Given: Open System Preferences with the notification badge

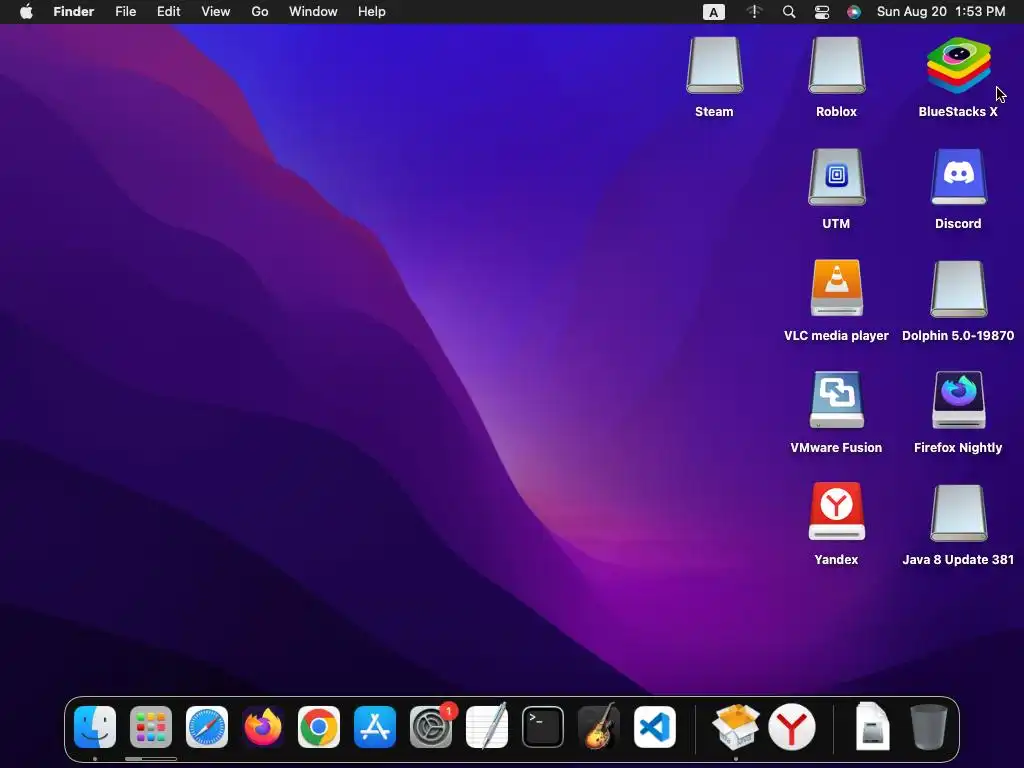Looking at the screenshot, I should tap(431, 727).
